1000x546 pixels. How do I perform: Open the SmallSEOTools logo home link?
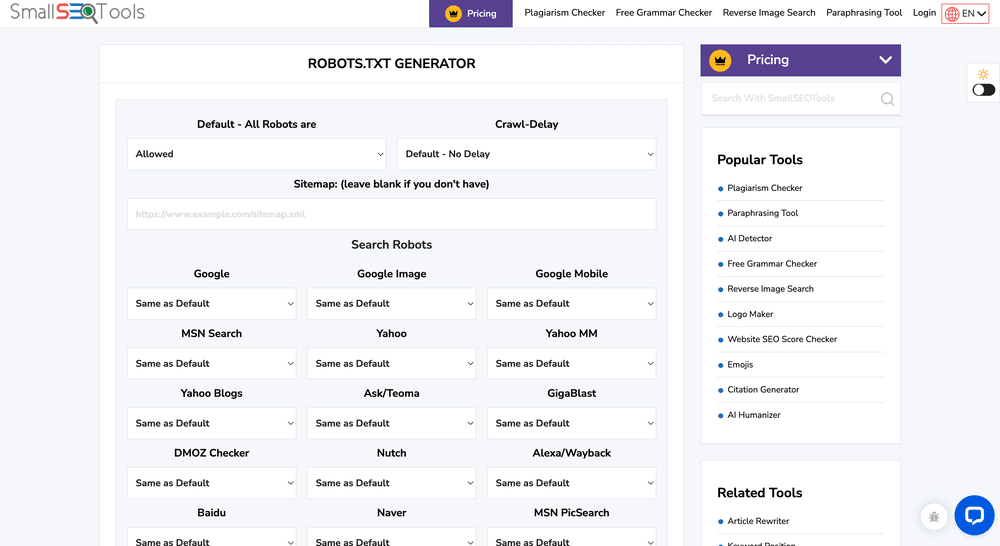click(x=77, y=12)
